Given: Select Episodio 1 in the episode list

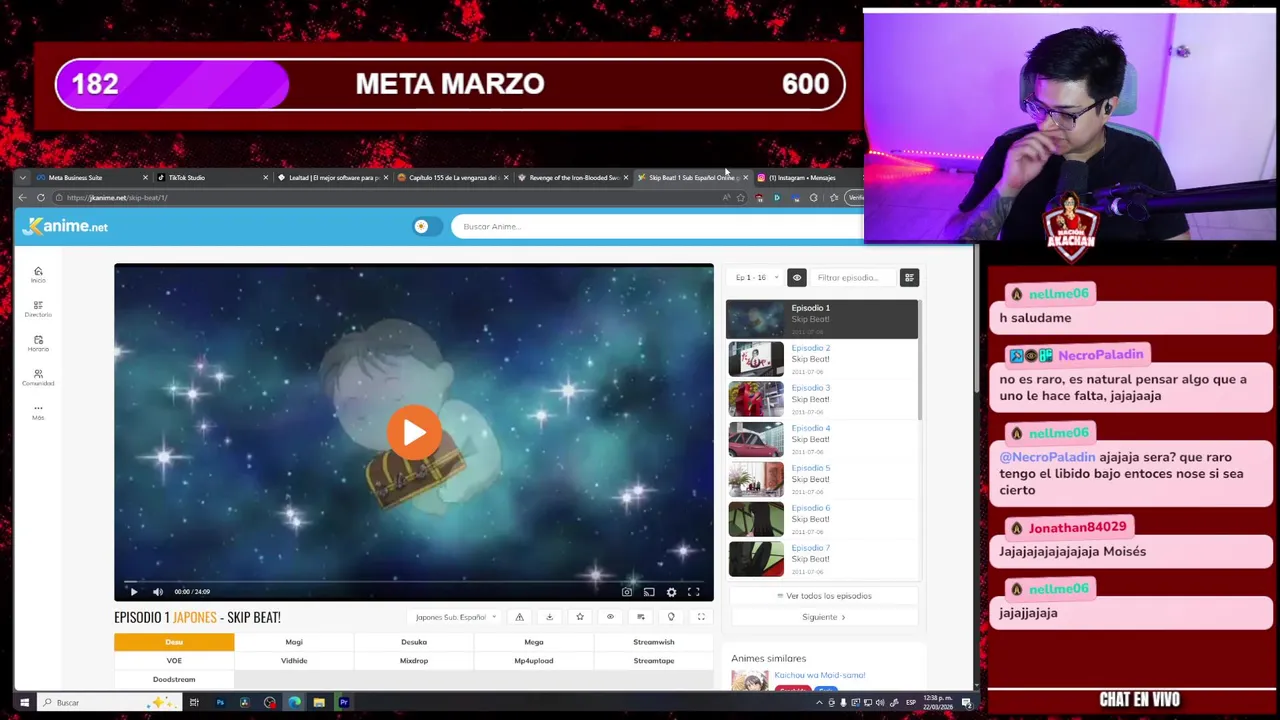Looking at the screenshot, I should point(822,319).
